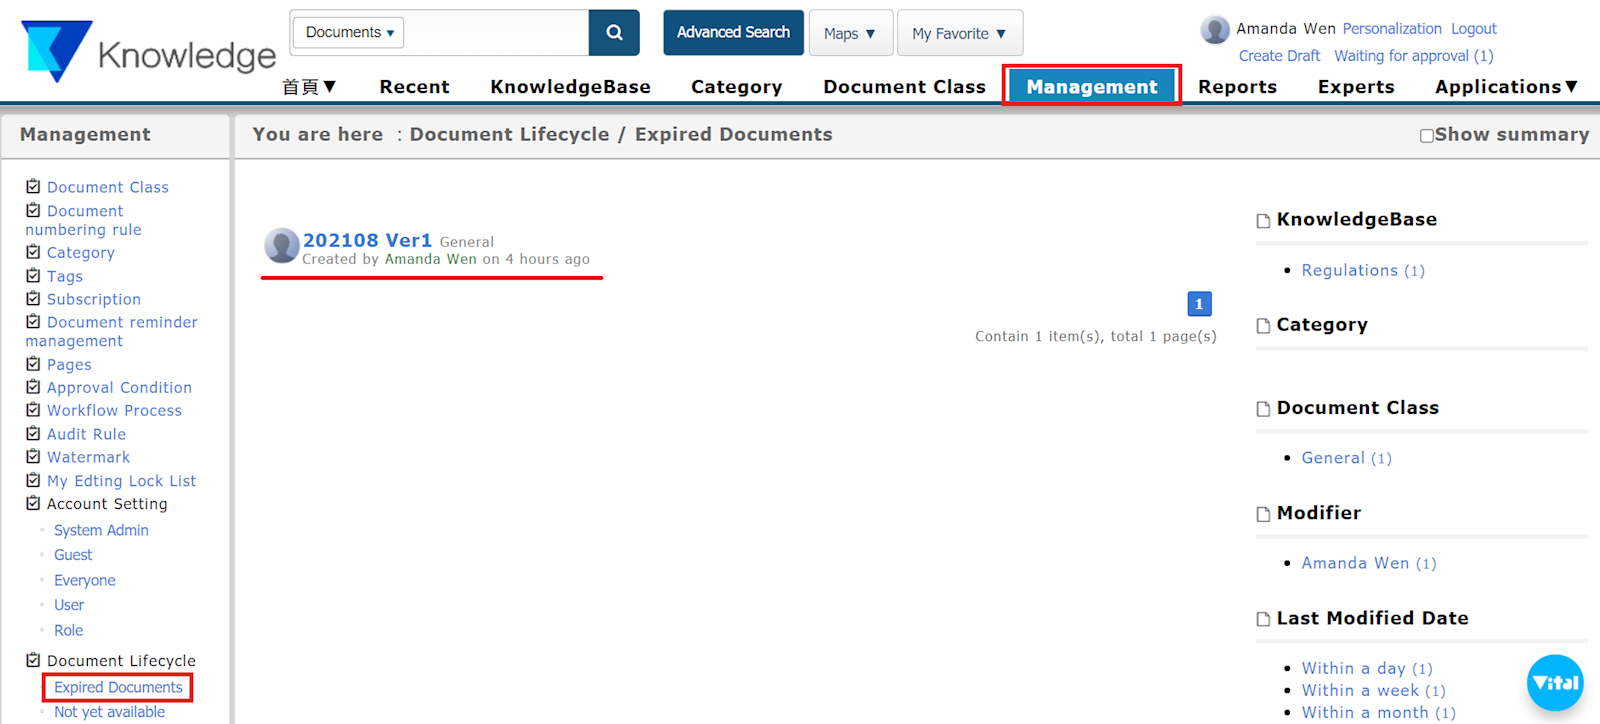Click the avatar beside 202108 Ver1

(x=281, y=246)
